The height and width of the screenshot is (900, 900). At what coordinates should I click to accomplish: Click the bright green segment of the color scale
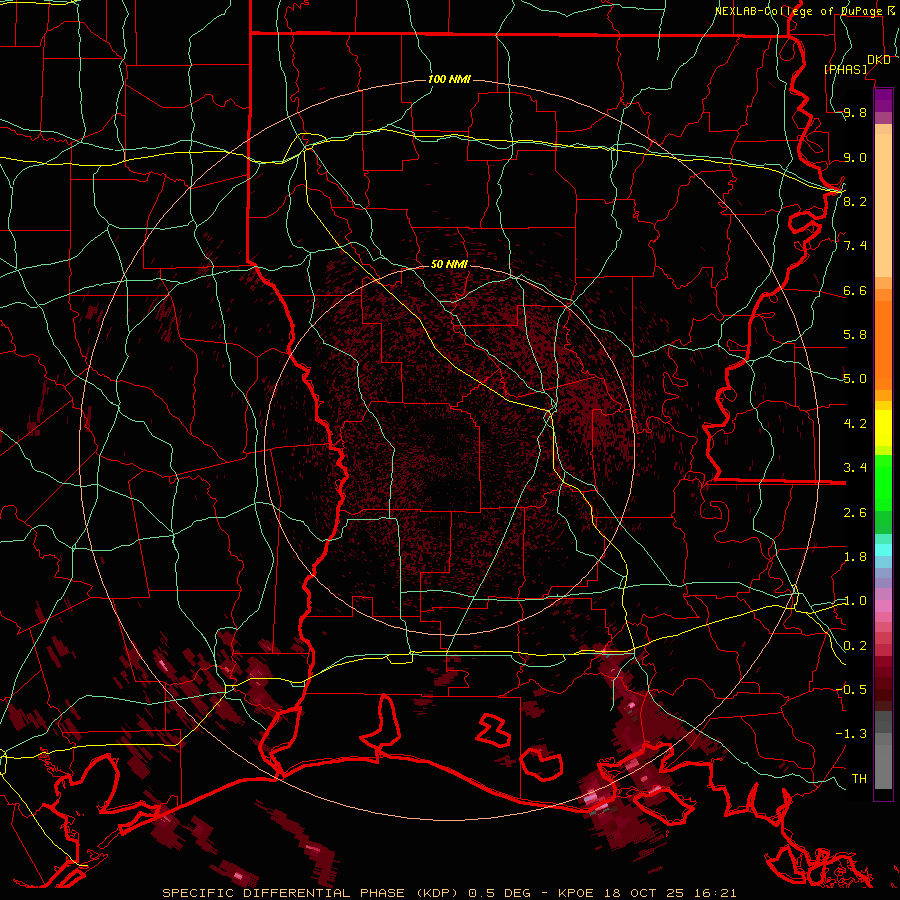(883, 483)
